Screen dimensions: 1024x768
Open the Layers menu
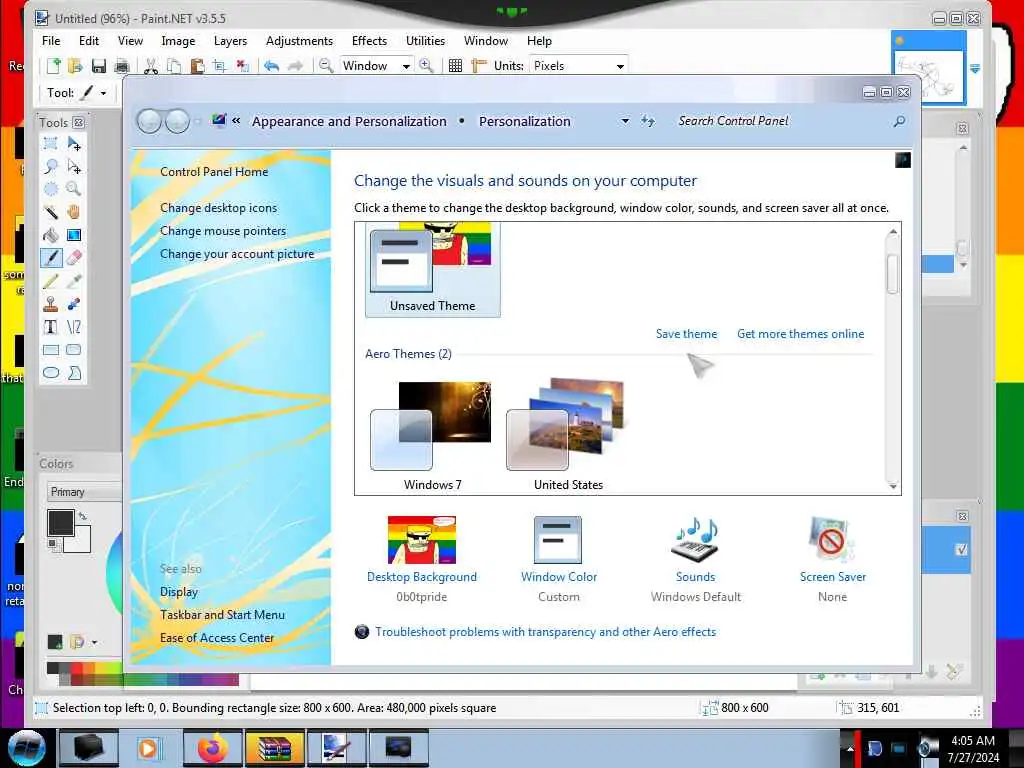point(231,40)
